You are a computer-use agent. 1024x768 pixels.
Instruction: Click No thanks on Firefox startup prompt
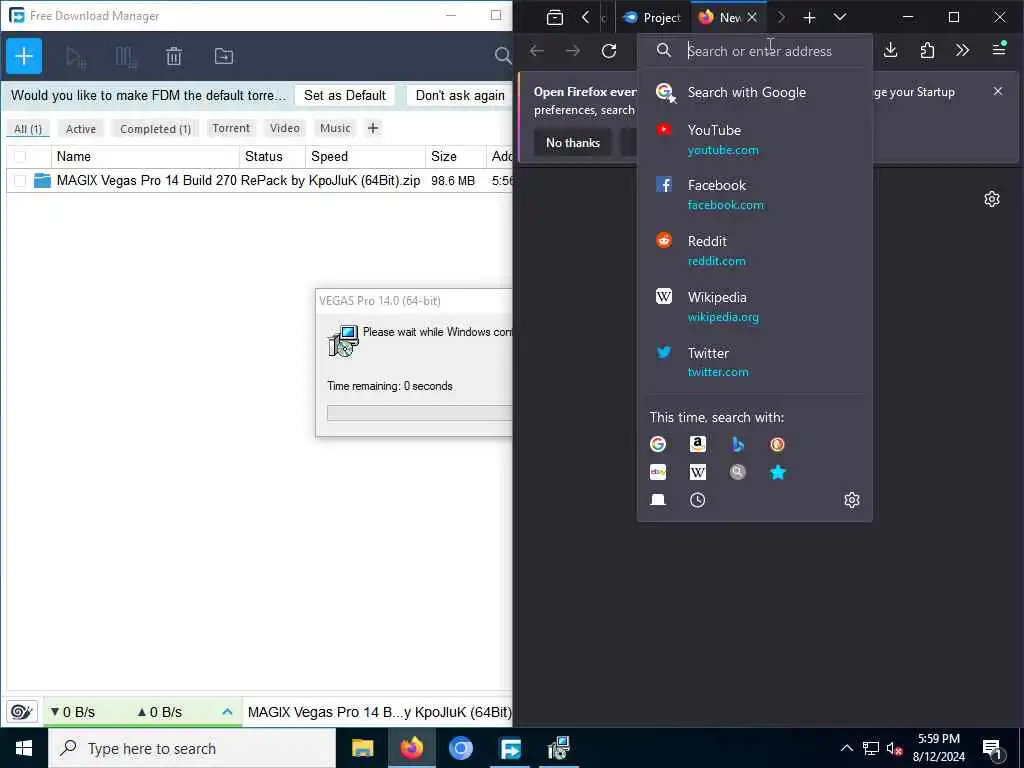coord(573,143)
